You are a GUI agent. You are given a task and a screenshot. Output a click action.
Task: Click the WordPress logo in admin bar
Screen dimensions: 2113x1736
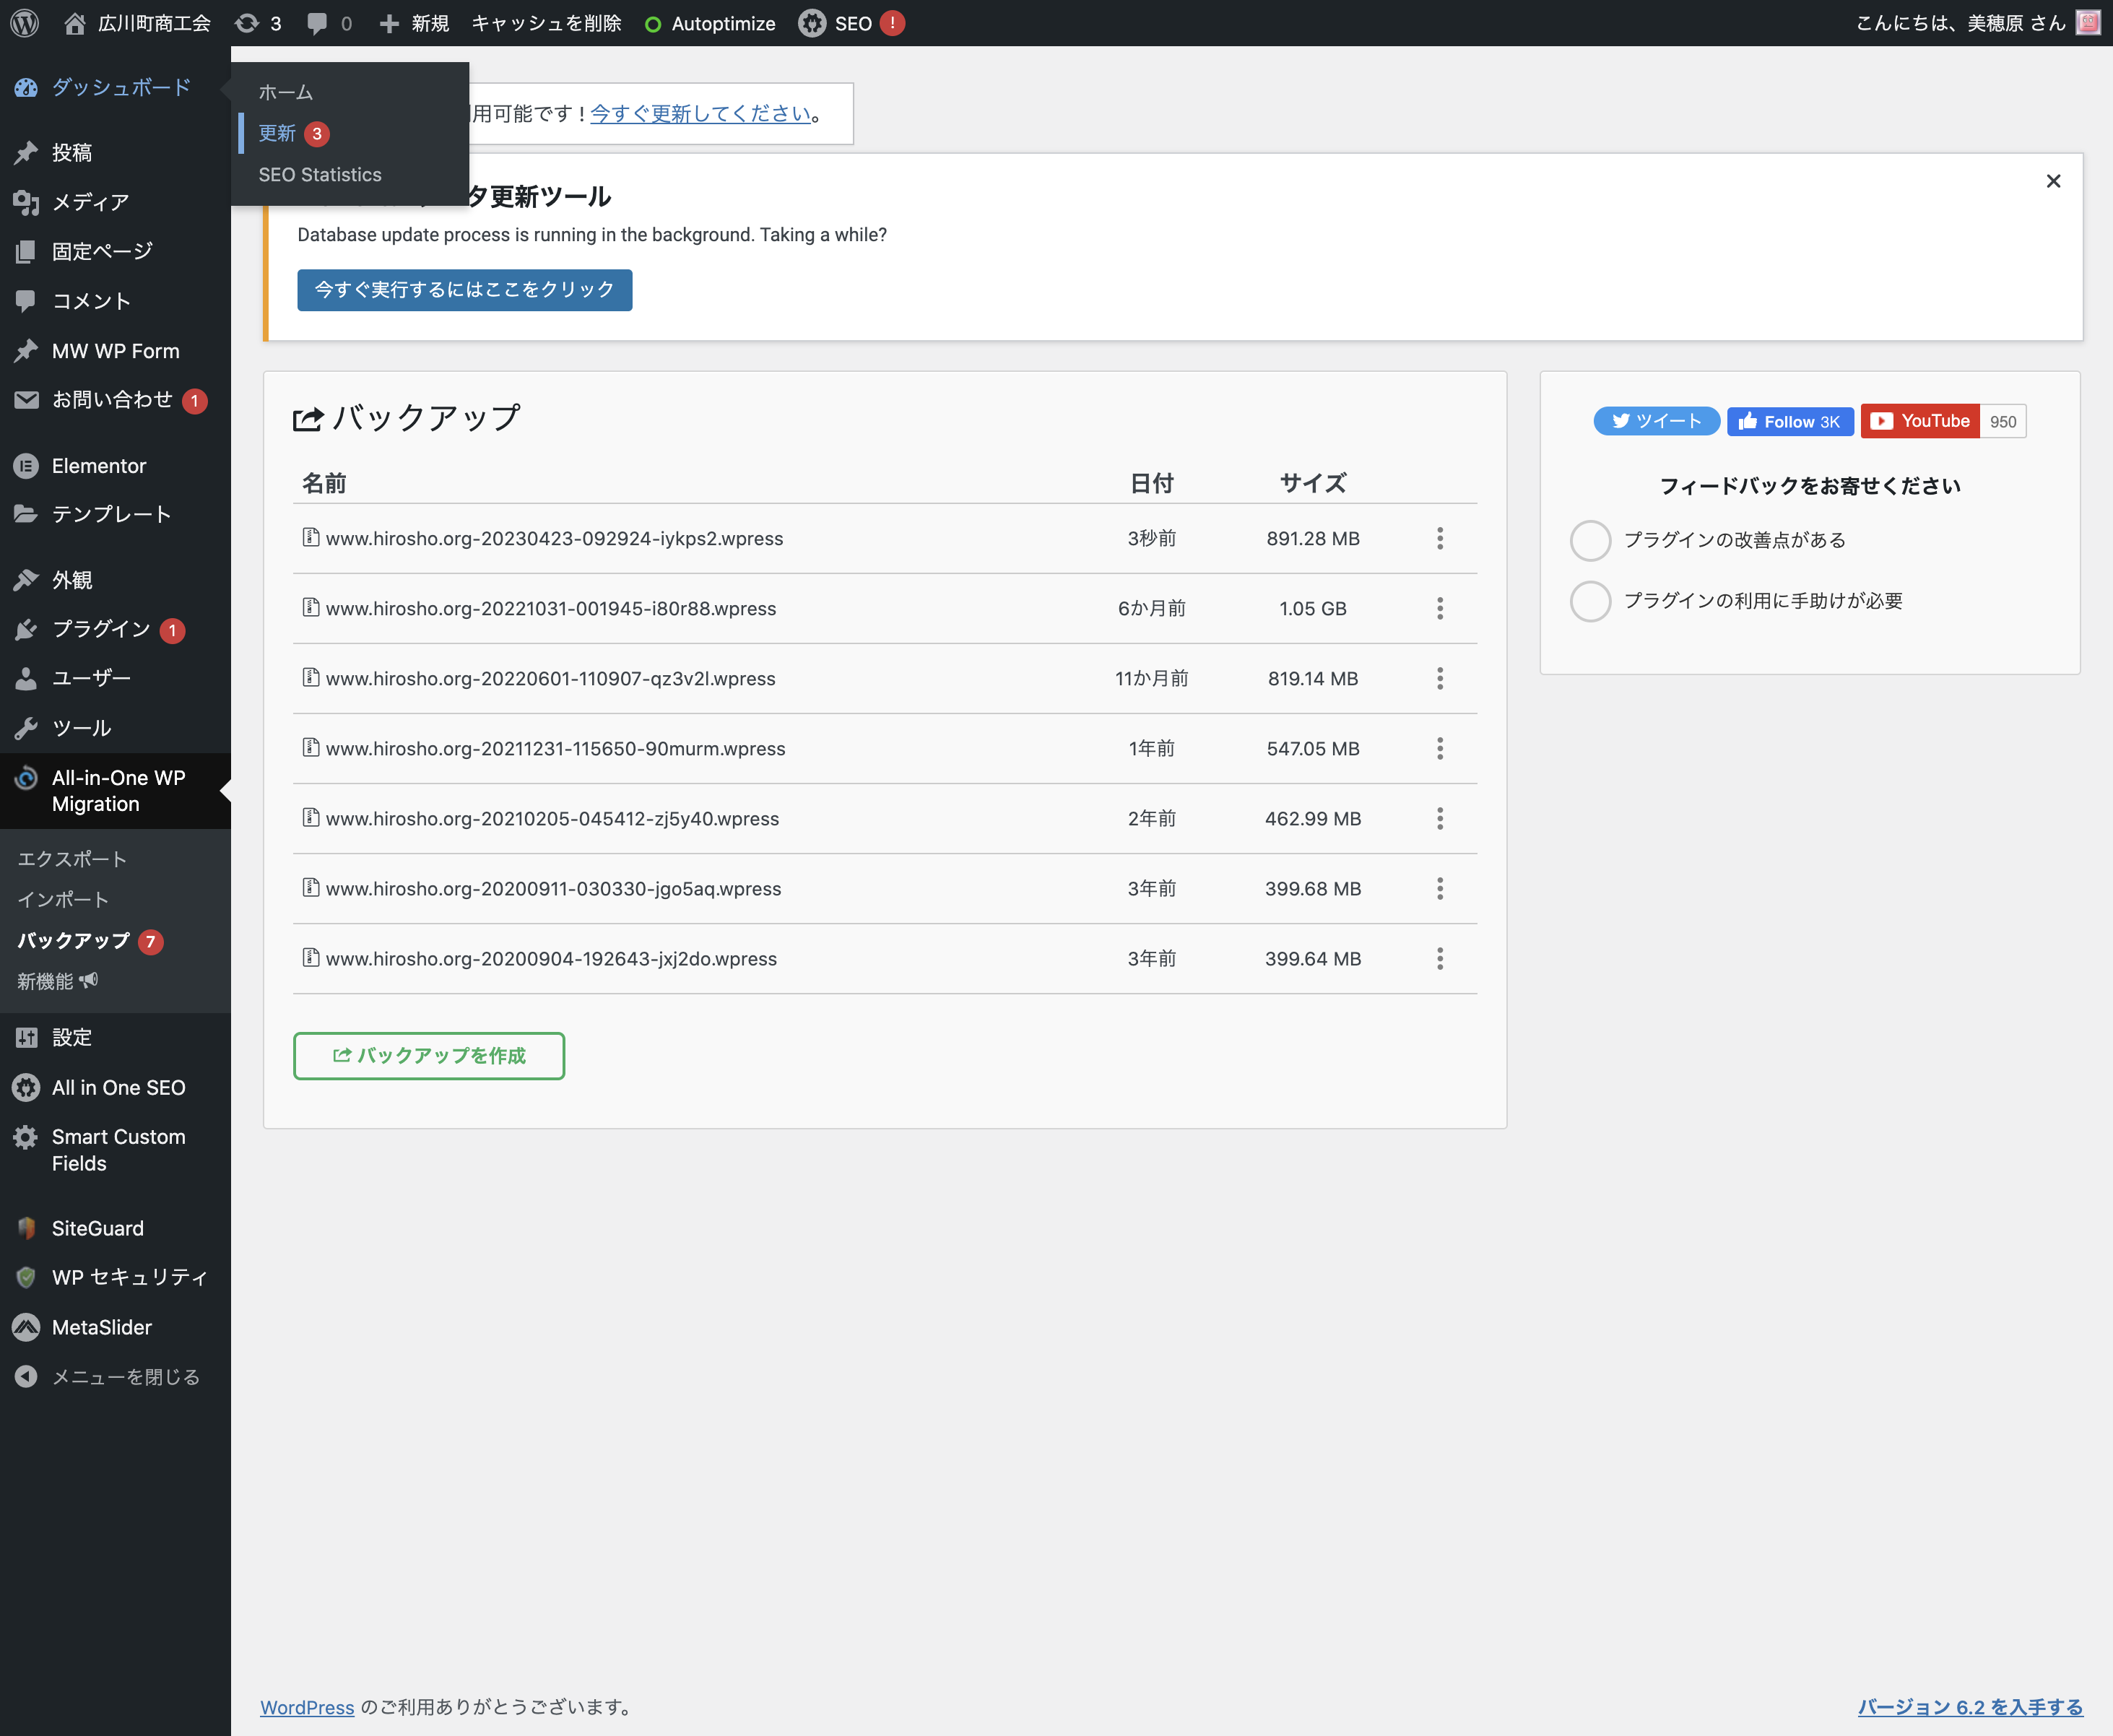(25, 23)
